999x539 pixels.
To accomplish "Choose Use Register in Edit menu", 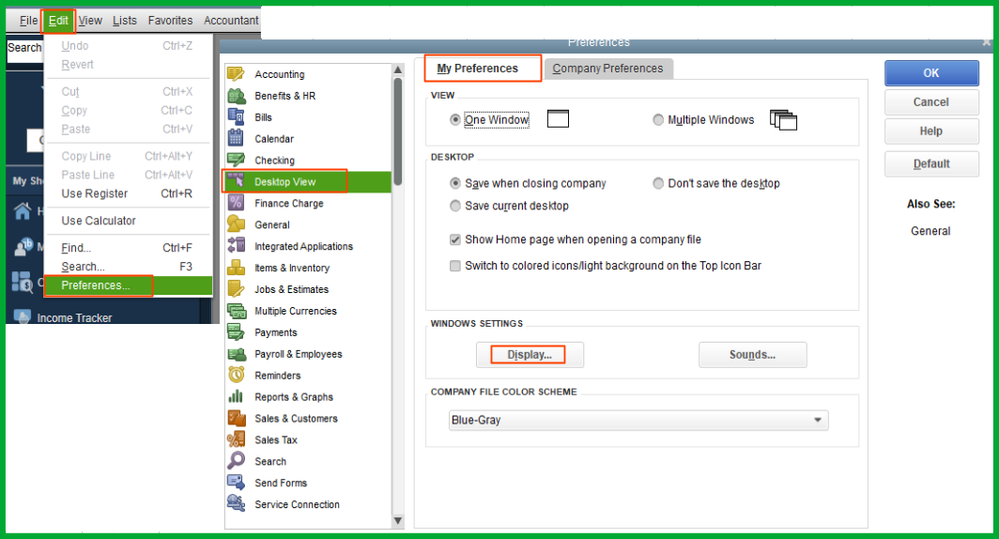I will [x=128, y=194].
